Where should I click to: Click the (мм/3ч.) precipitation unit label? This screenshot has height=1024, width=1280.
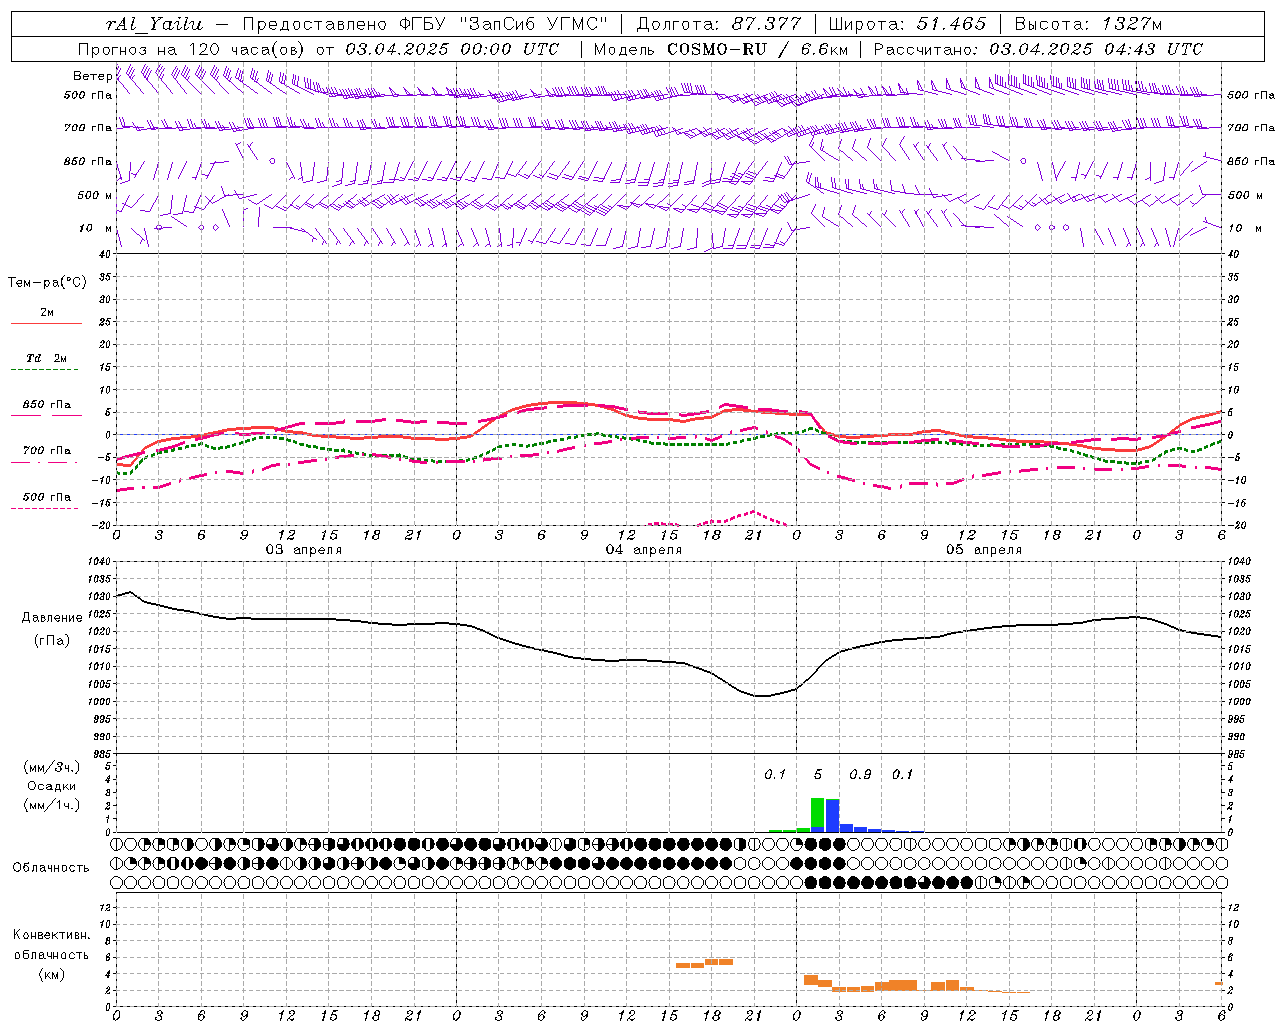point(51,767)
